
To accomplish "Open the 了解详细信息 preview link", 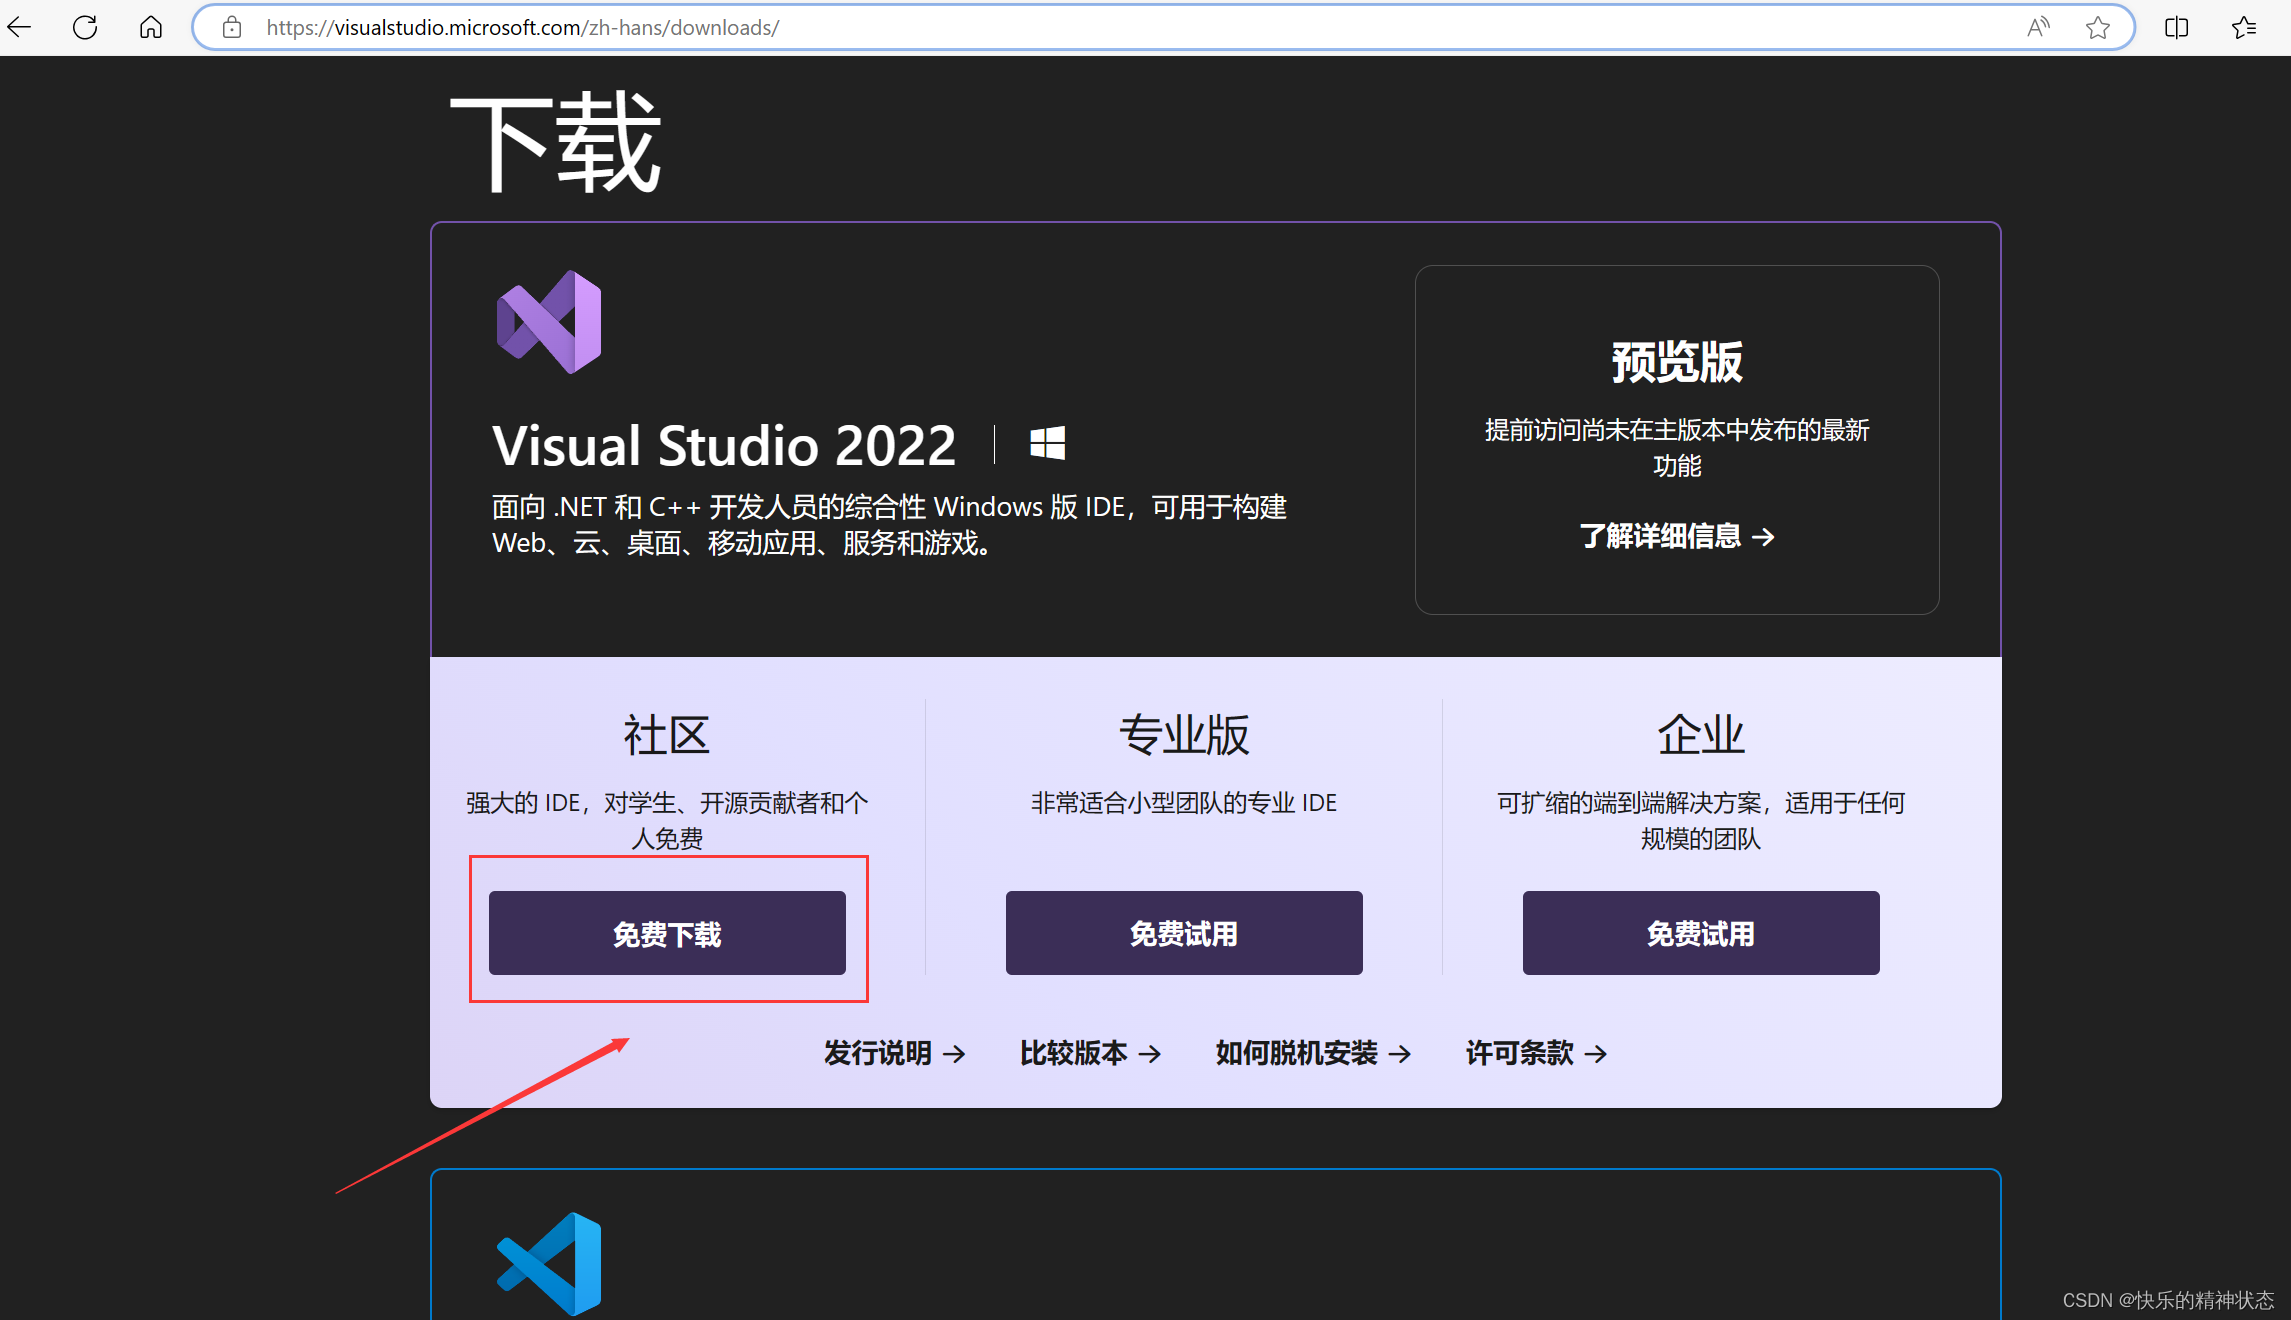I will coord(1676,537).
